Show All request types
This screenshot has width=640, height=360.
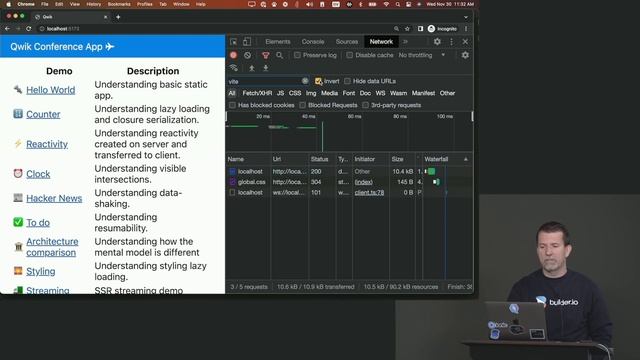[232, 93]
